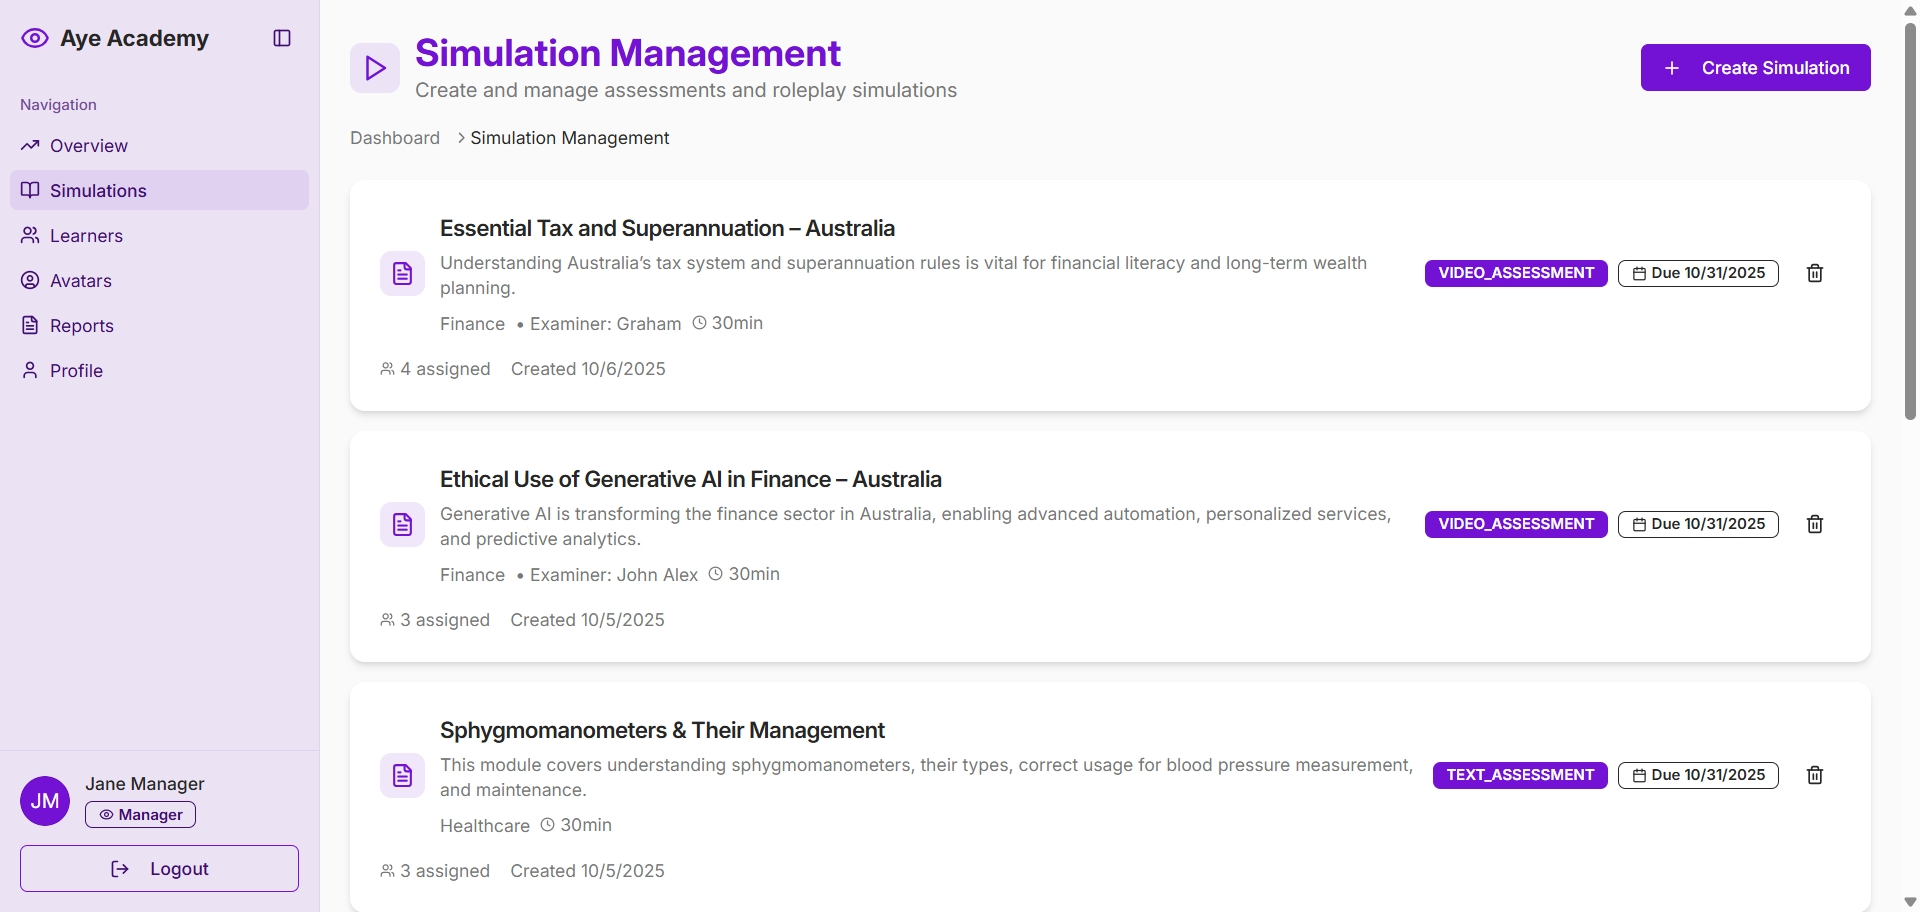This screenshot has width=1920, height=912.
Task: Click document icon beside Essential Tax simulation
Action: pyautogui.click(x=402, y=274)
